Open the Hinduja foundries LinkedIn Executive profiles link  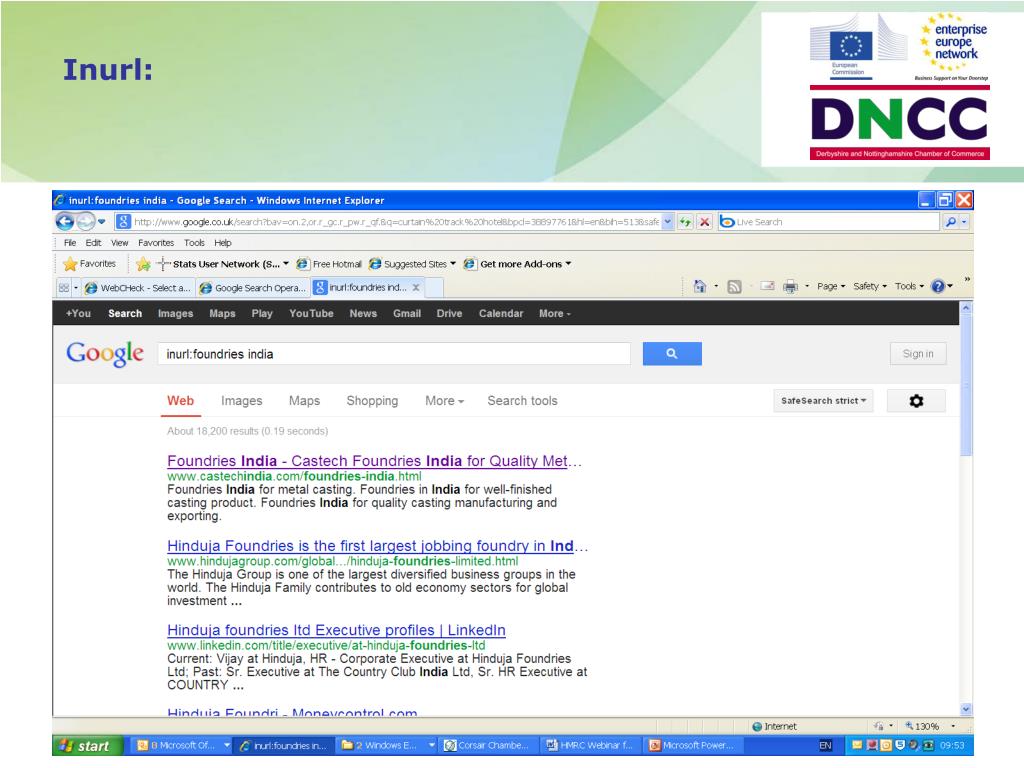[336, 630]
